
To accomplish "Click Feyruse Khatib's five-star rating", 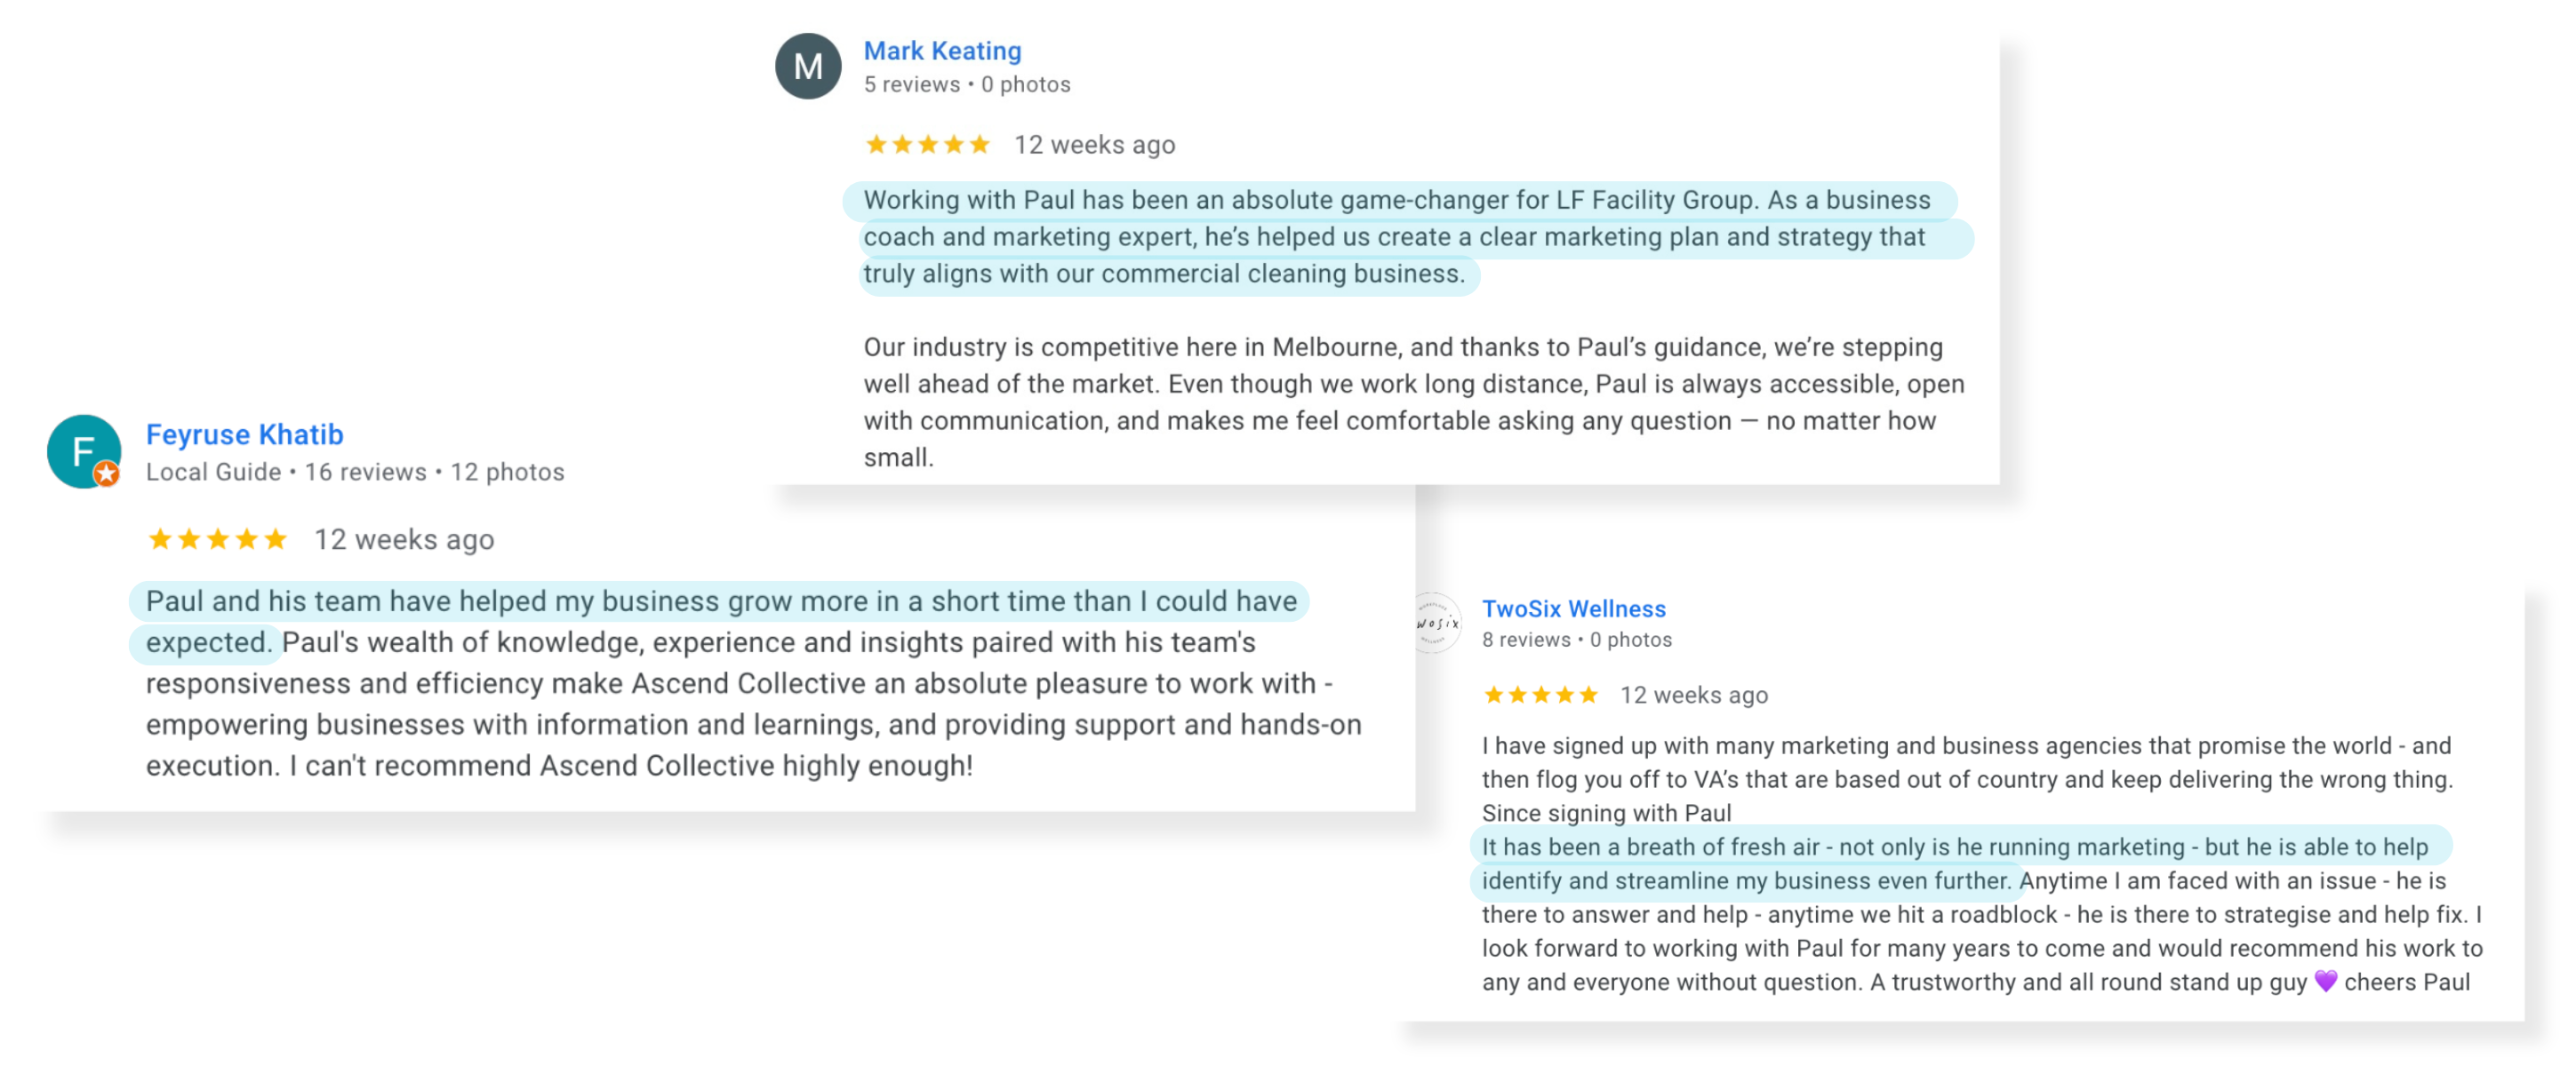I will click(x=217, y=540).
